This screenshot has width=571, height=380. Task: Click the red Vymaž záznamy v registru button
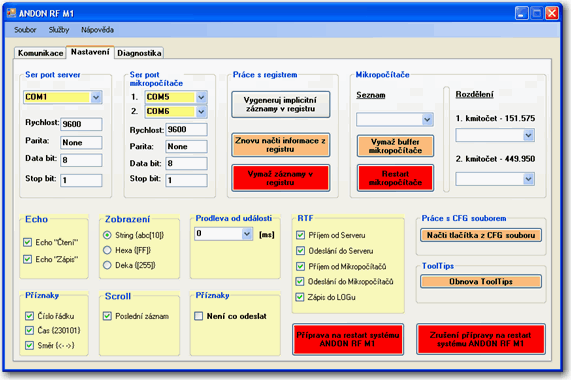[280, 178]
